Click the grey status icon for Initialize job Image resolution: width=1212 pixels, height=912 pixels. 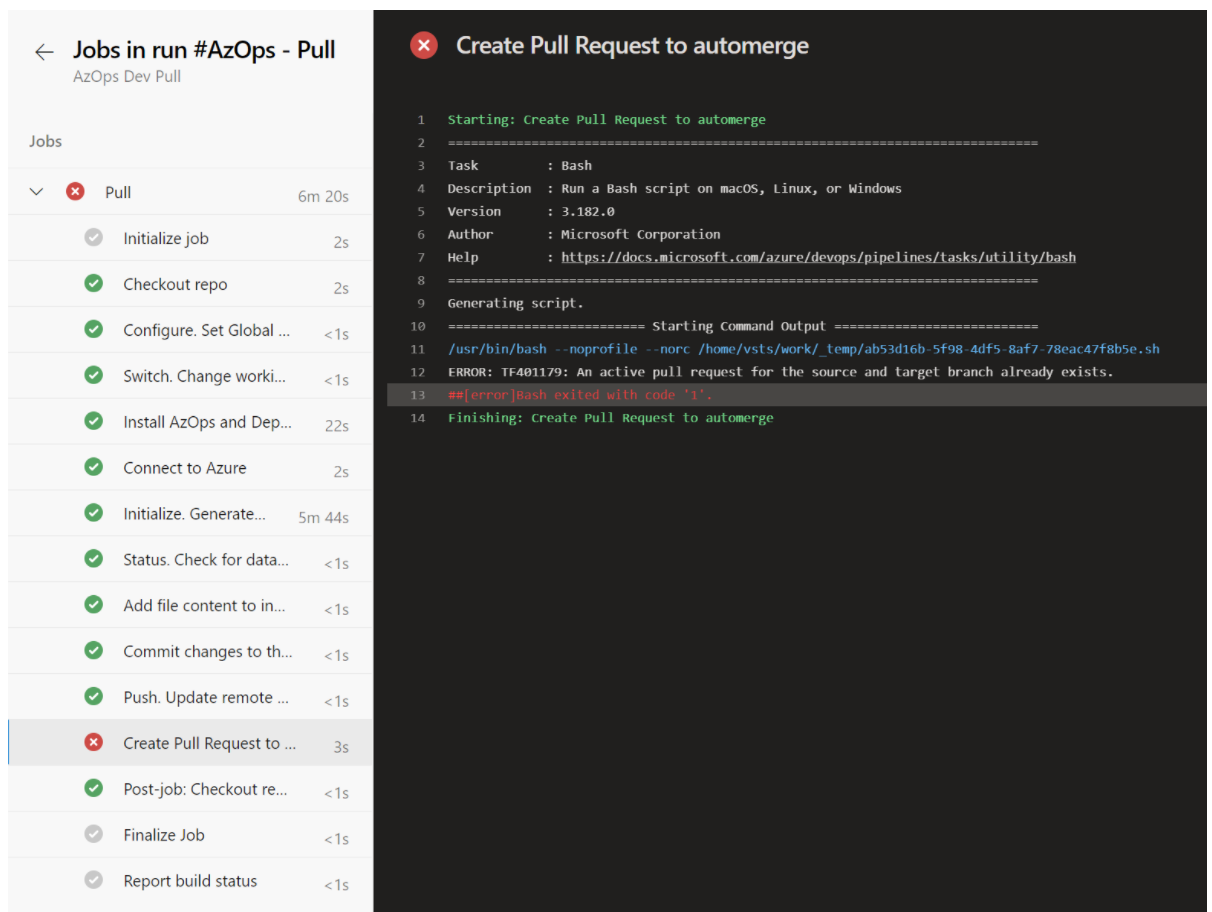94,238
